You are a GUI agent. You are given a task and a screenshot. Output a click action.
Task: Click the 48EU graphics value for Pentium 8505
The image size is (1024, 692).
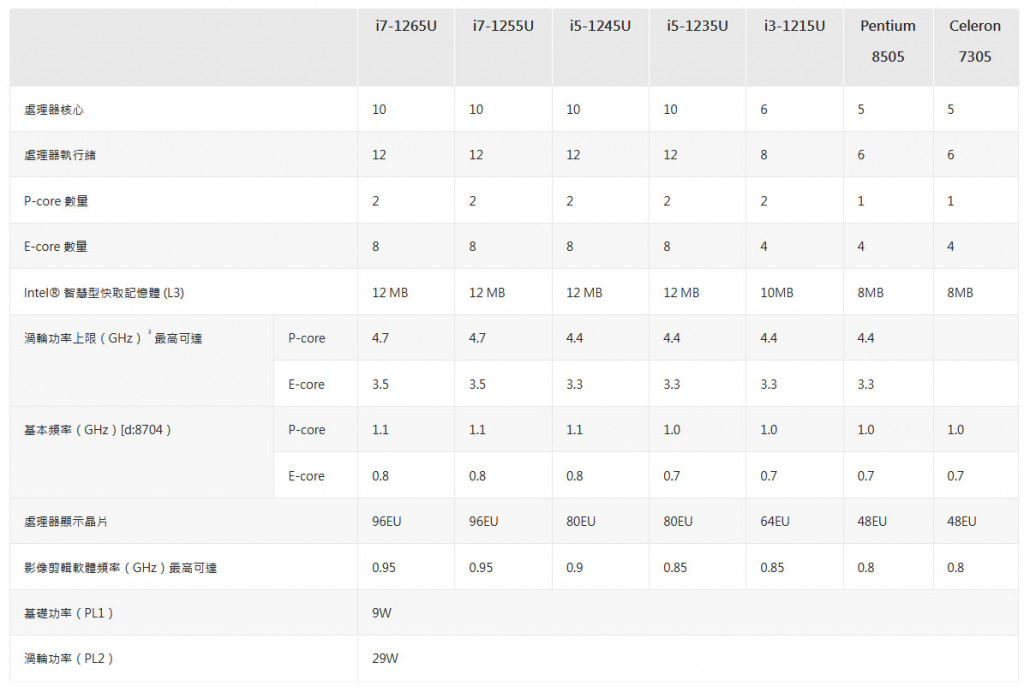872,522
